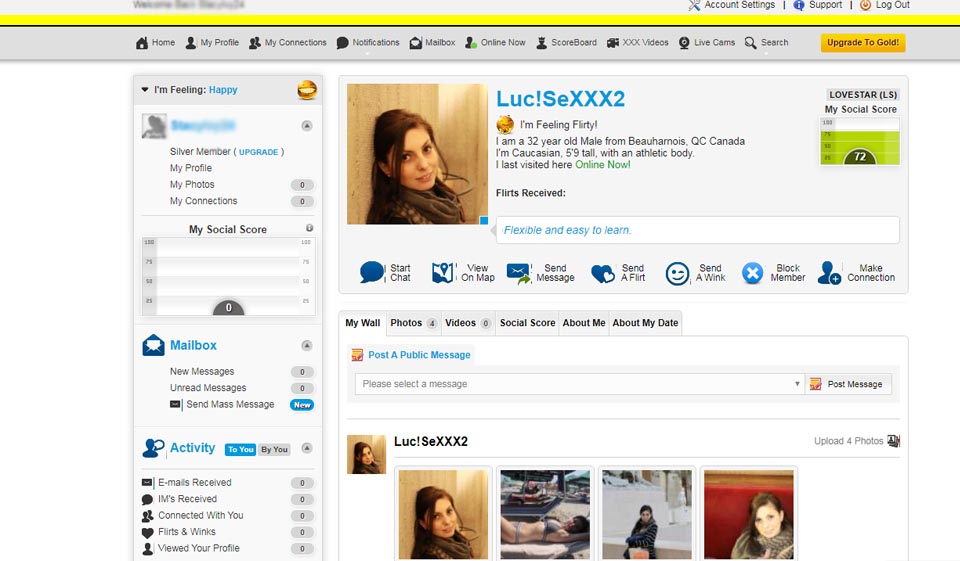Switch Activity view to By You
The width and height of the screenshot is (960, 561).
pyautogui.click(x=274, y=450)
